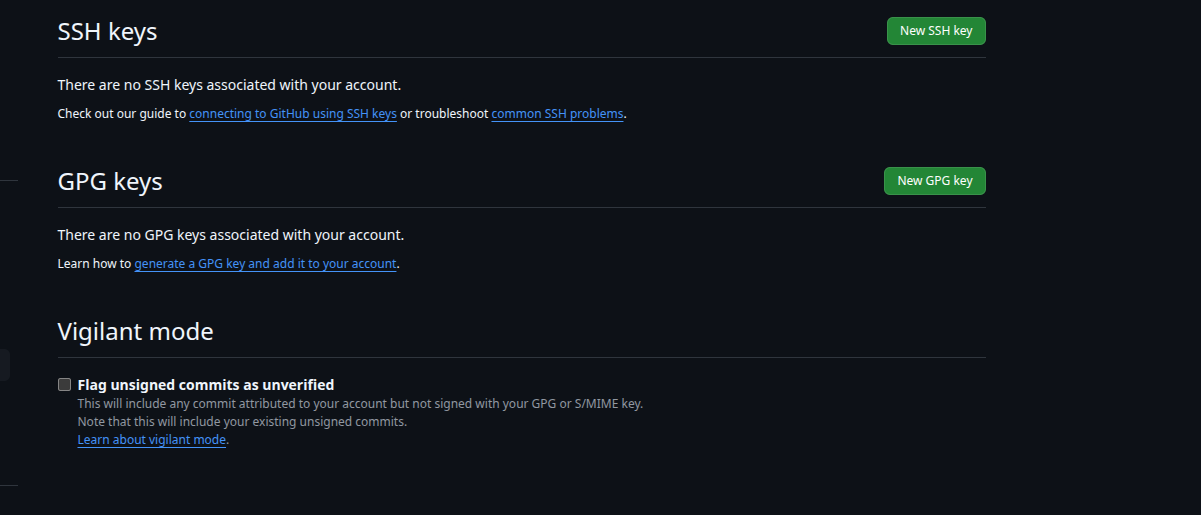Click the divider line under Vigilant mode heading

(x=521, y=357)
